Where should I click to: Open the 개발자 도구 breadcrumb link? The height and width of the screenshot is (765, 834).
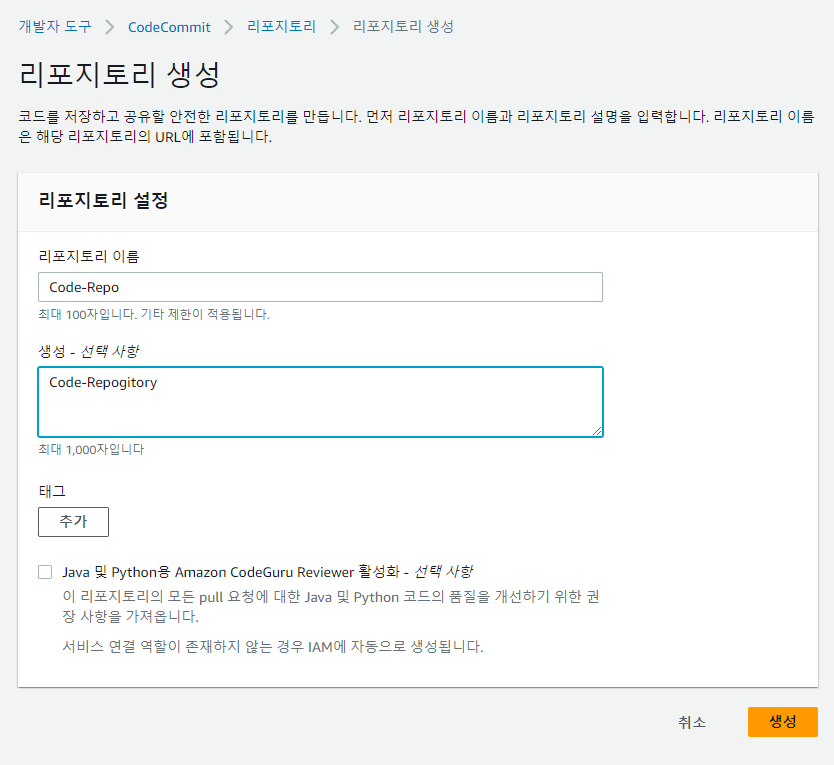[x=55, y=27]
